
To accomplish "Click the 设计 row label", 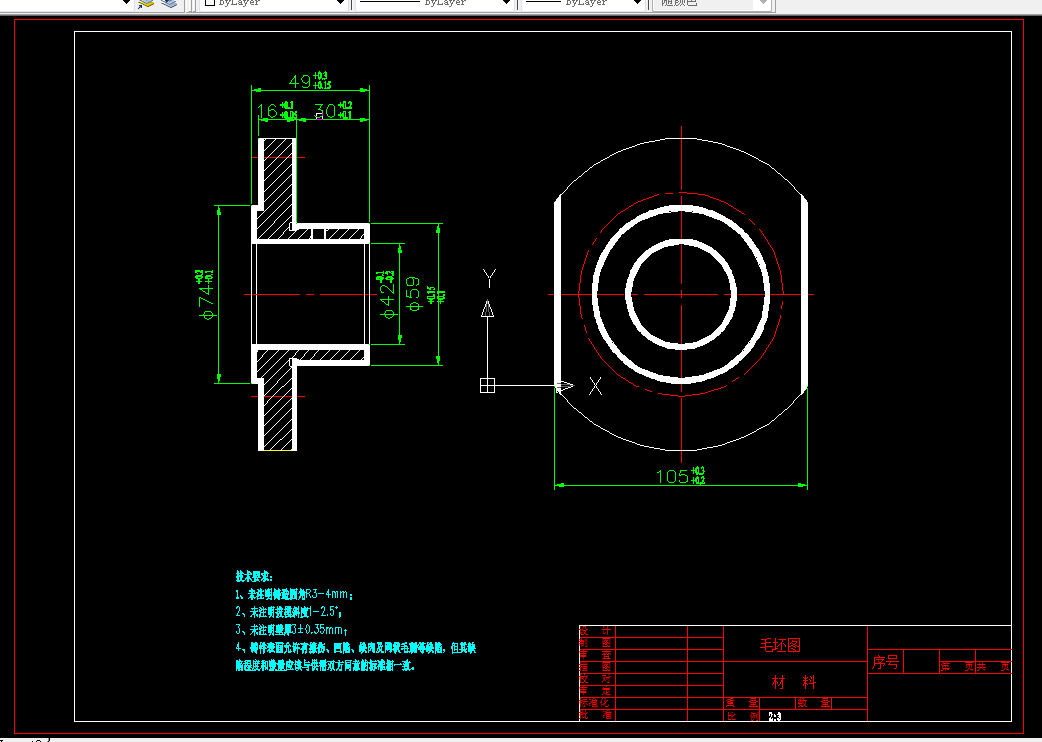I will [596, 631].
